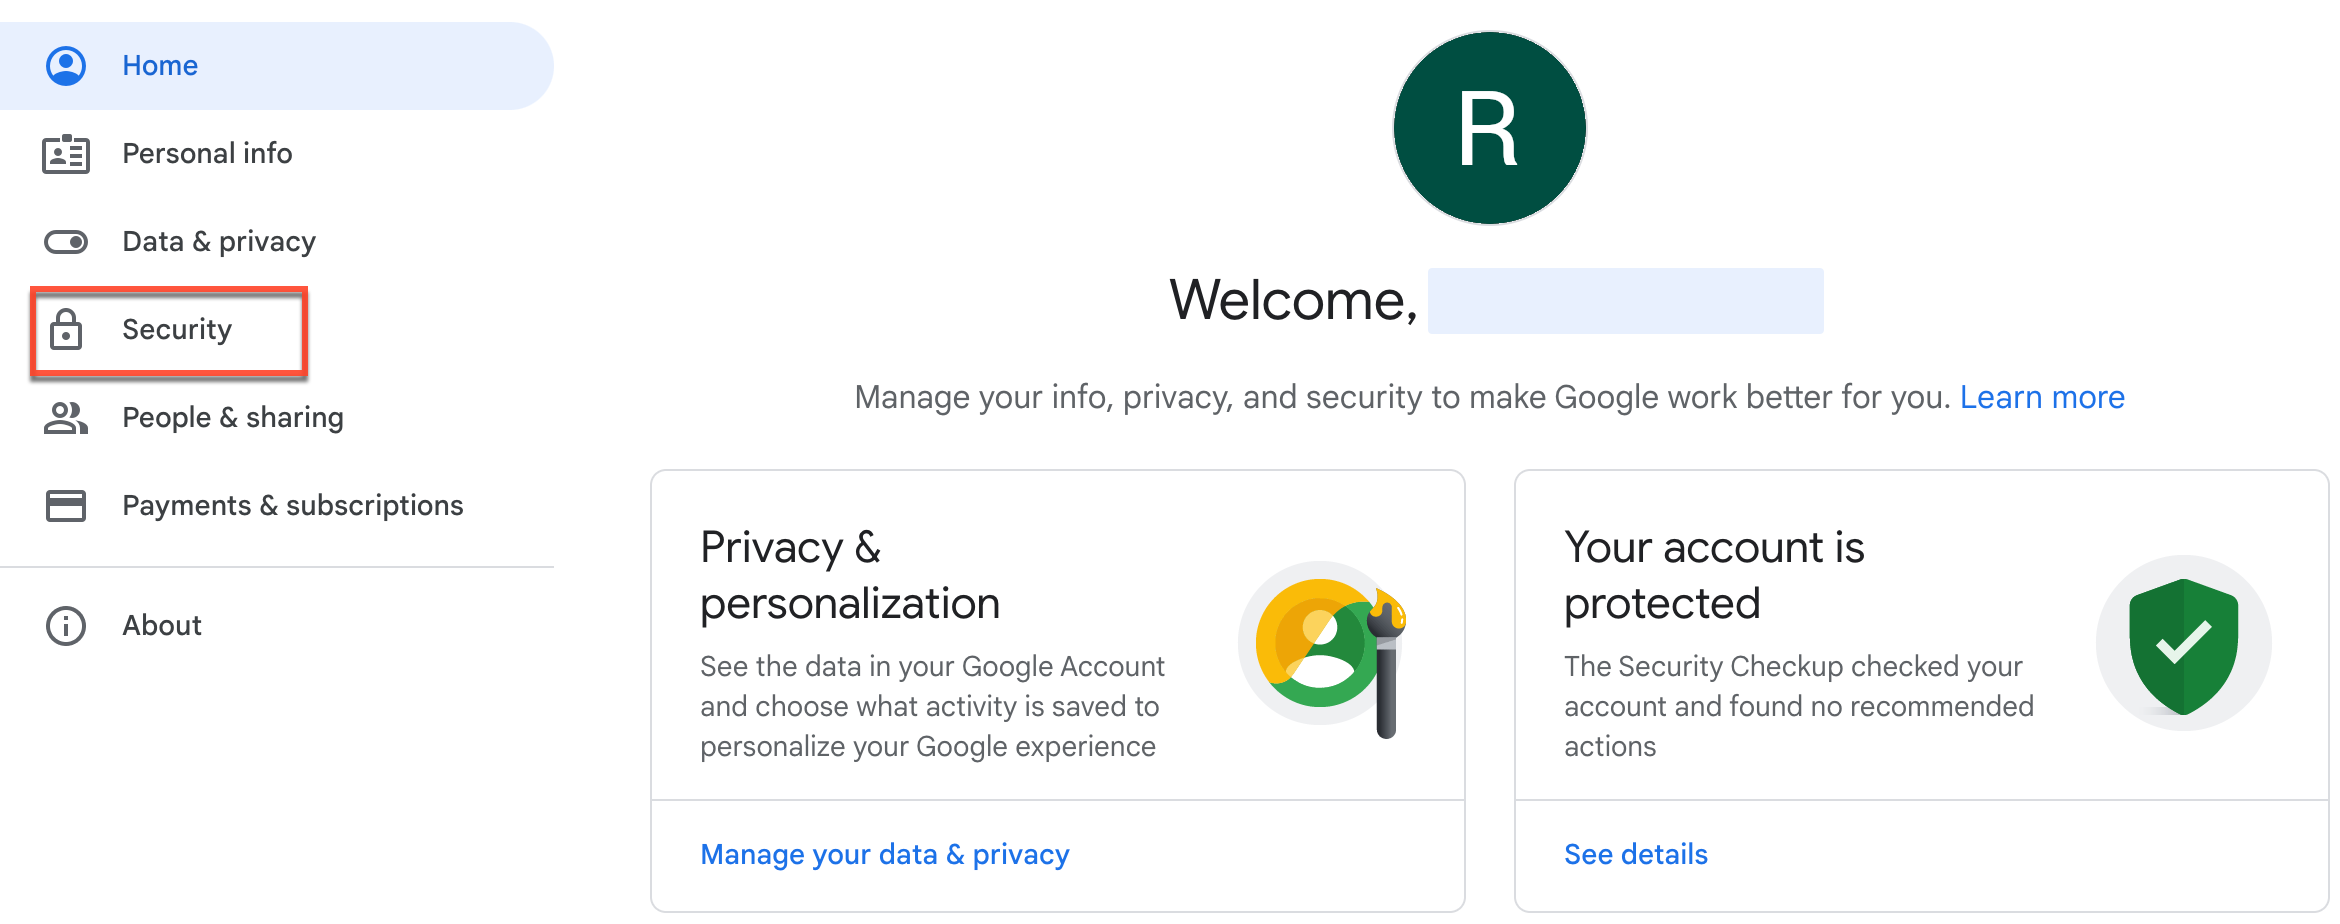Click the Privacy & personalization card heading
Screen dimensions: 2340x924
click(850, 575)
